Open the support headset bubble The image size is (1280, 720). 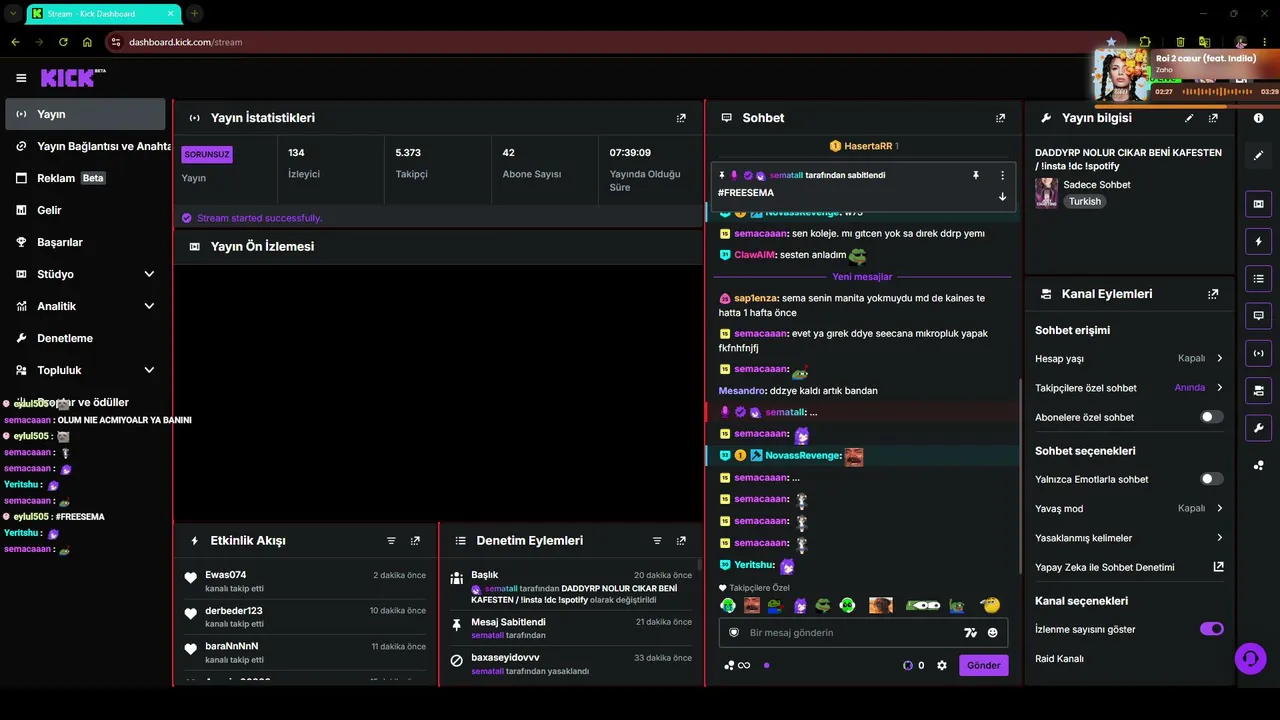(x=1249, y=657)
